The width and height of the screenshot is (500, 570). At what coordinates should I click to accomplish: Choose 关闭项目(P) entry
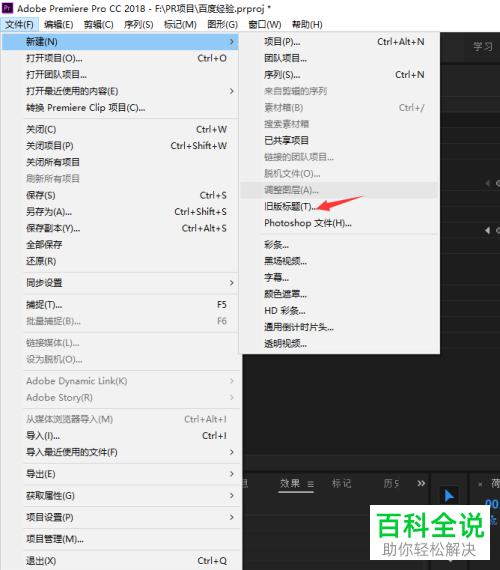(120, 146)
